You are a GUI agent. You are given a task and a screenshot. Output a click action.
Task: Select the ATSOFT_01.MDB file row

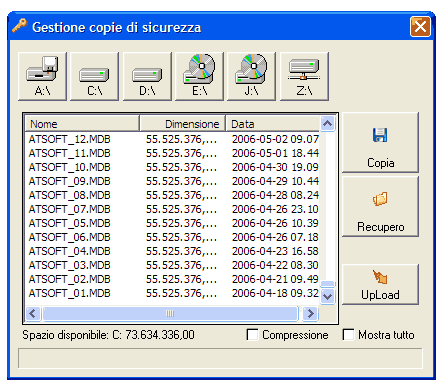[x=172, y=293]
